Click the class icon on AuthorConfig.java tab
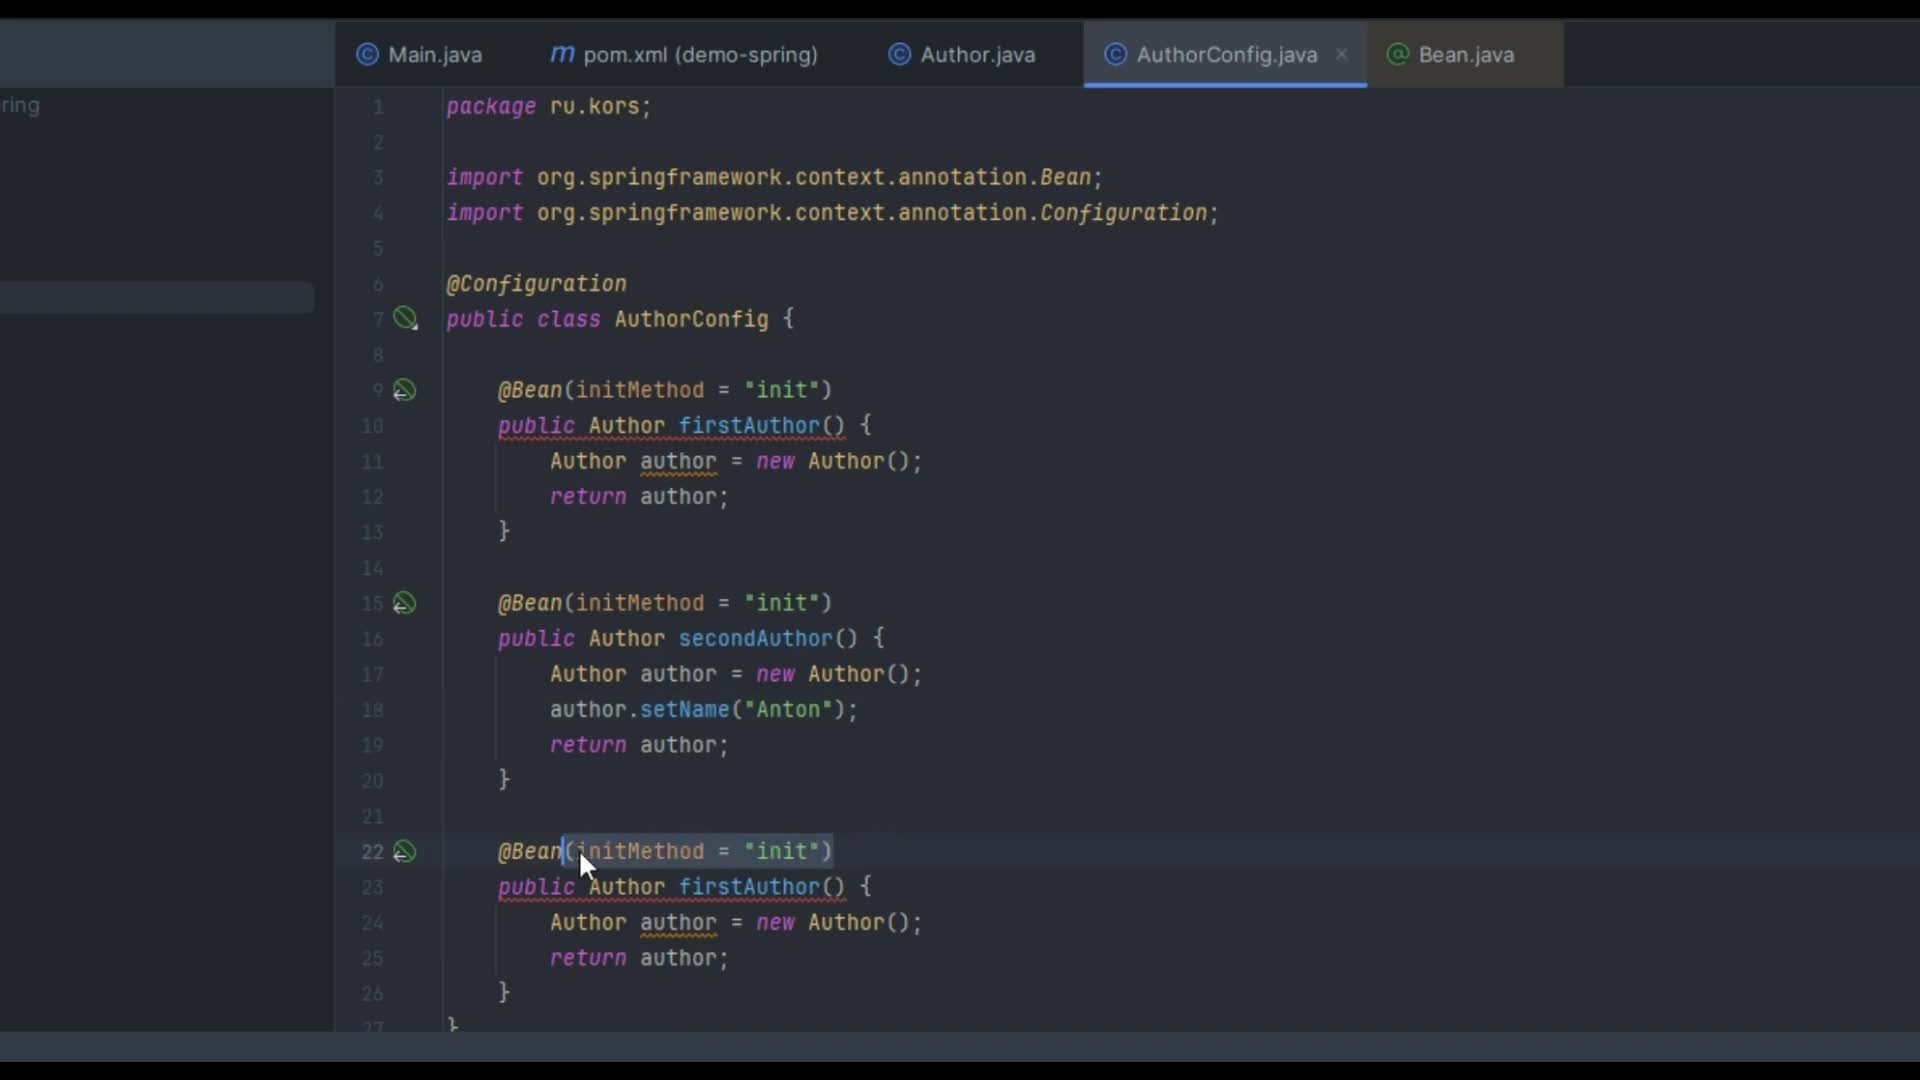The height and width of the screenshot is (1080, 1920). pos(1115,55)
